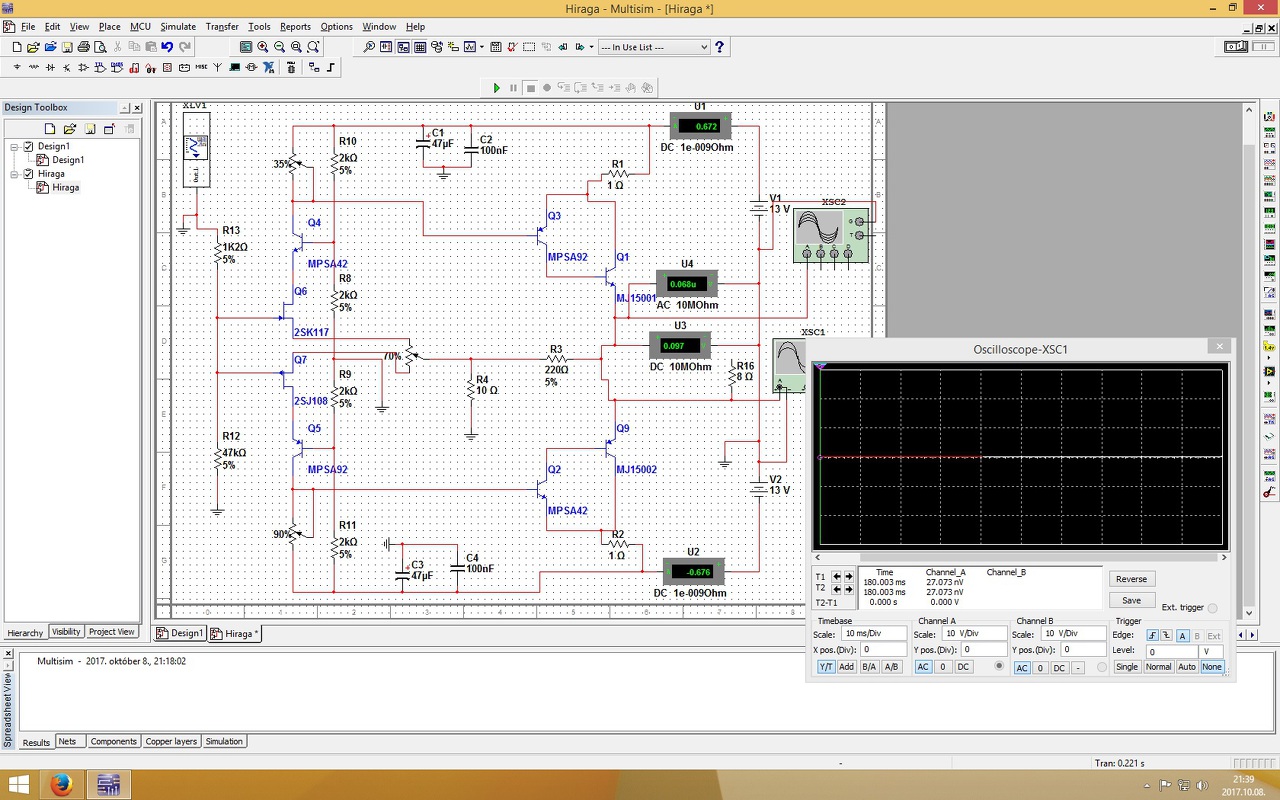Move cursor T1 right with arrow button
This screenshot has width=1280, height=800.
pos(849,577)
